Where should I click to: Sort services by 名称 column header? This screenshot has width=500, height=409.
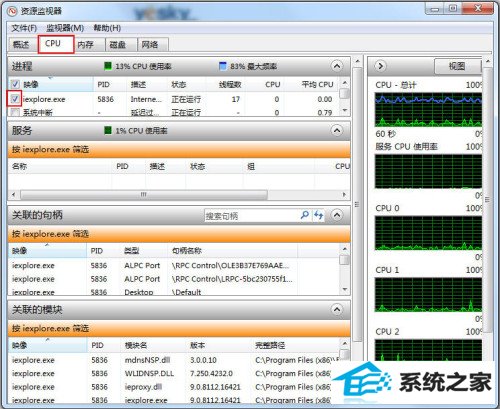tap(60, 166)
